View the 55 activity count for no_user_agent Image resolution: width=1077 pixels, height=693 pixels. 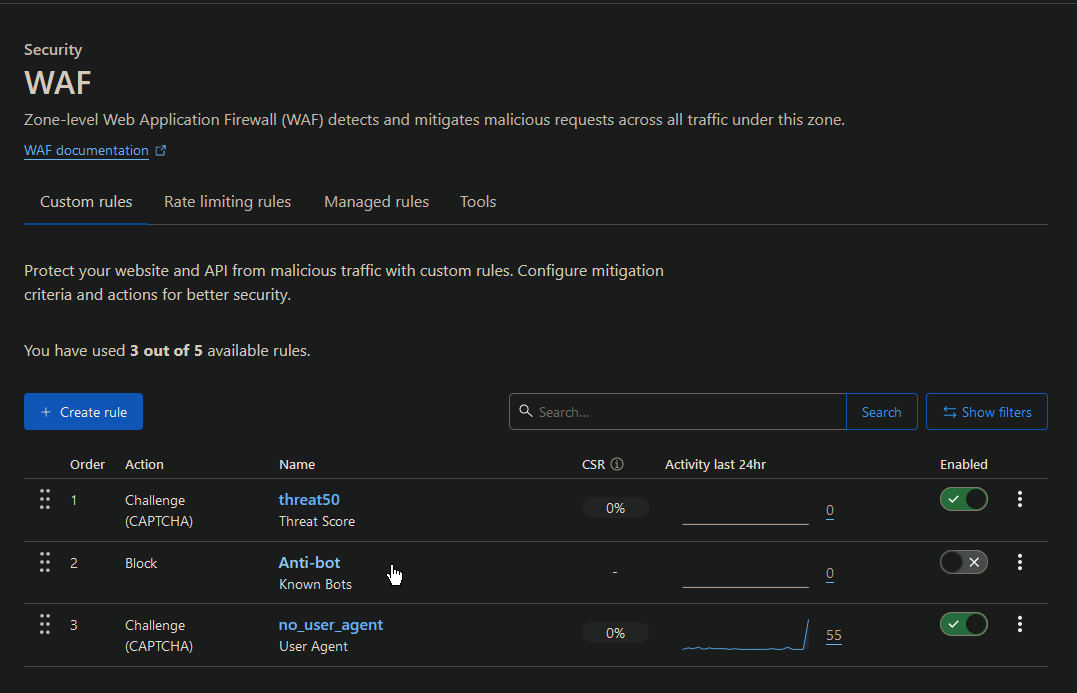[x=833, y=634]
